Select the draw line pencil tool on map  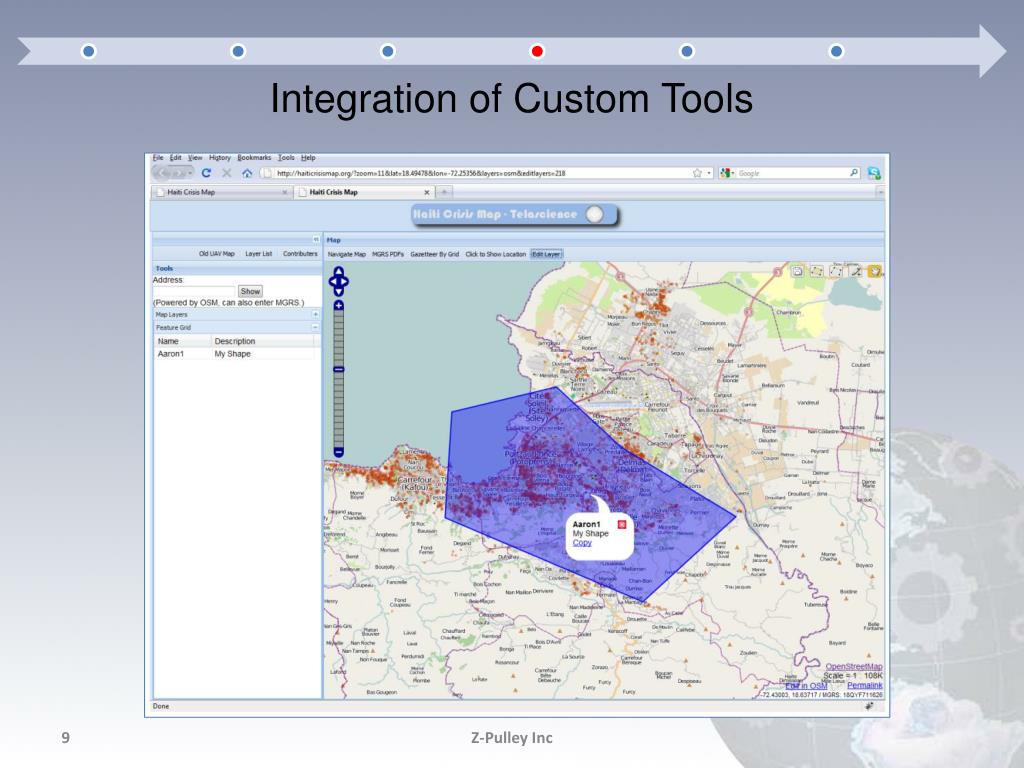pos(856,270)
